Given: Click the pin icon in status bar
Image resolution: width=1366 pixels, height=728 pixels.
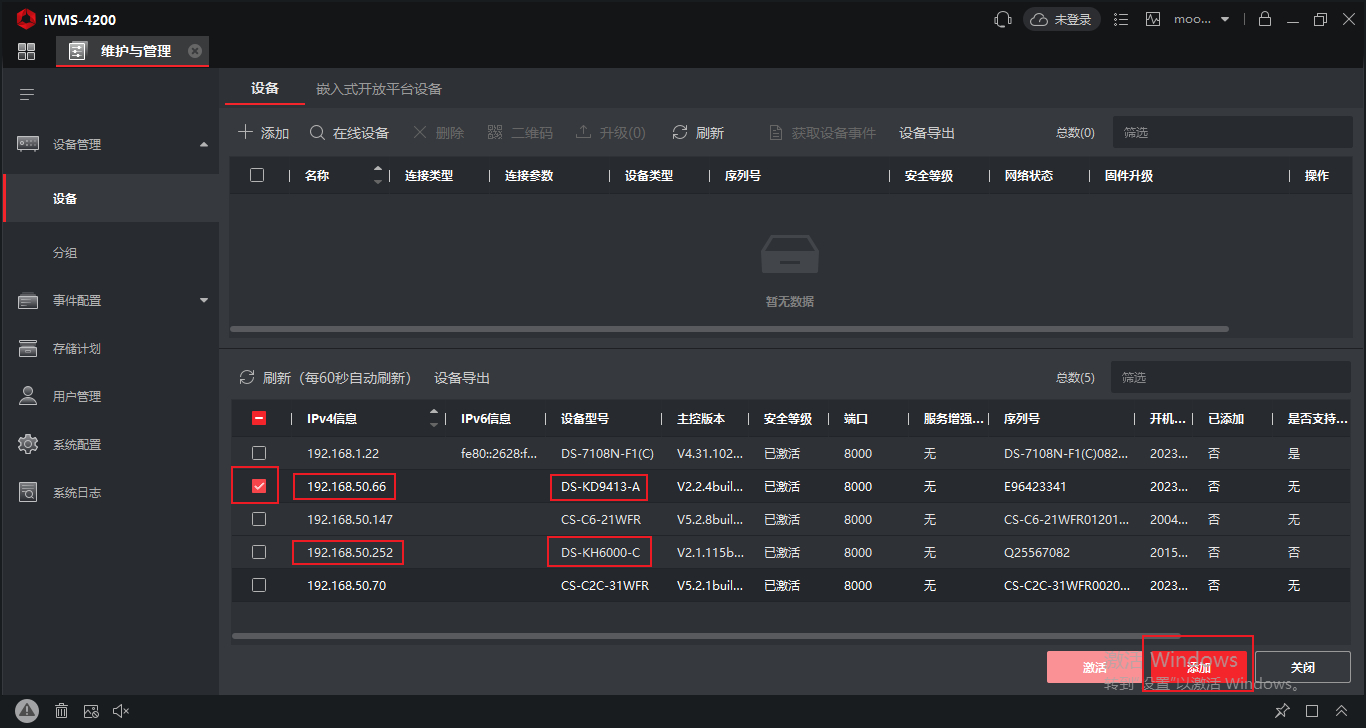Looking at the screenshot, I should pos(1282,711).
